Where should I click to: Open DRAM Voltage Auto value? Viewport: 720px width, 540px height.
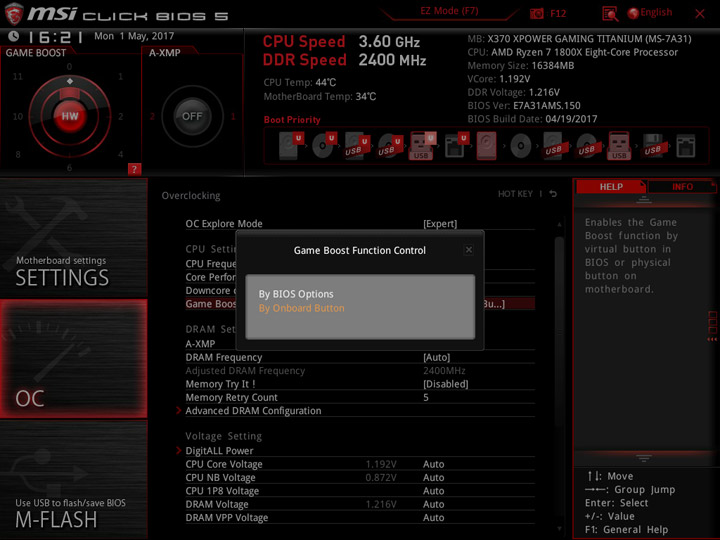[433, 504]
